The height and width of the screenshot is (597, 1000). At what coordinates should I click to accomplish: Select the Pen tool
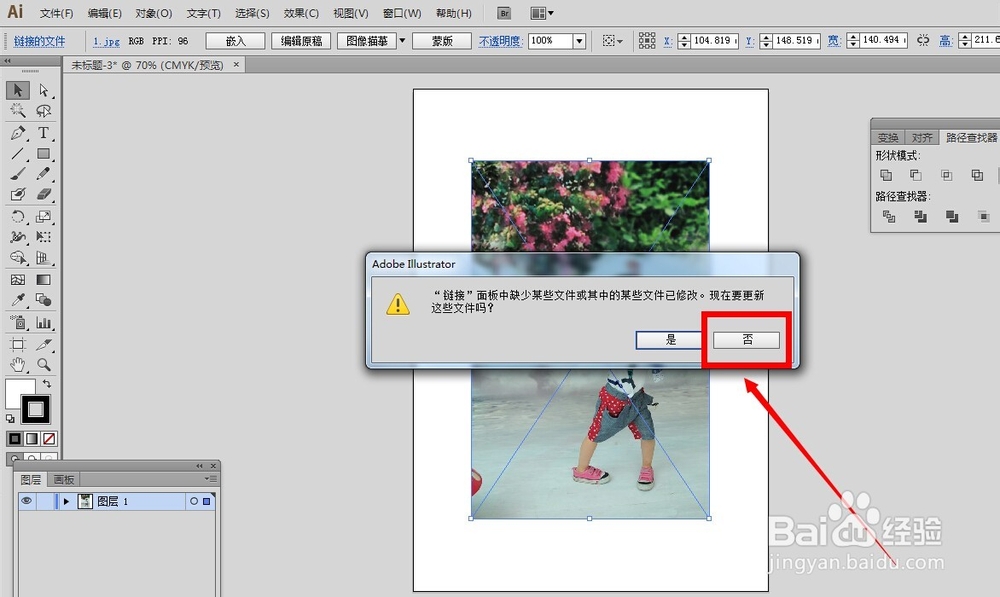tap(18, 133)
